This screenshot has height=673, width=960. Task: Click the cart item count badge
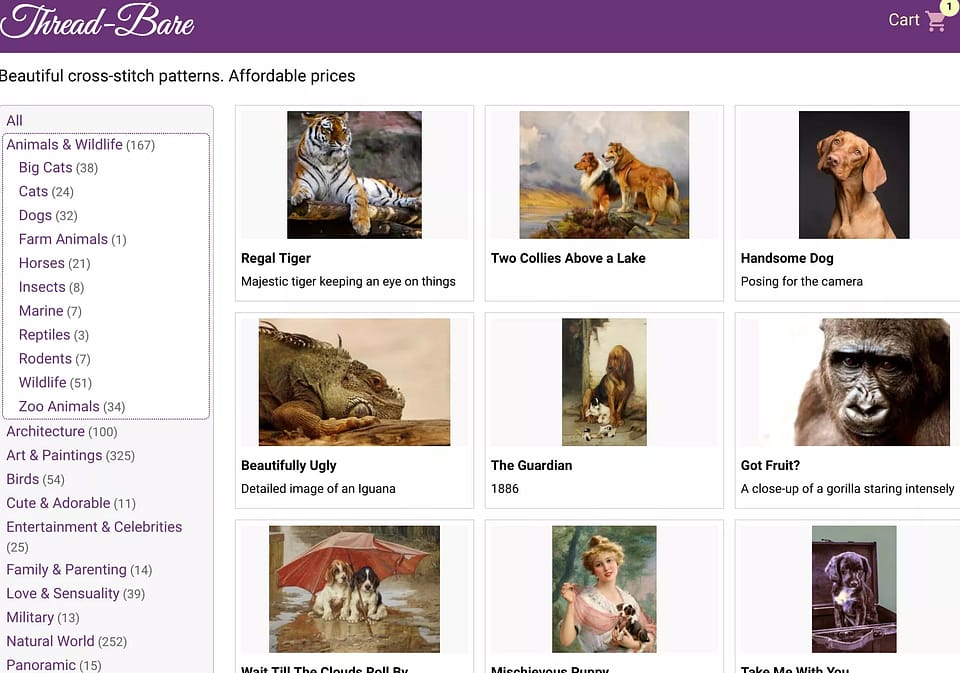[948, 7]
